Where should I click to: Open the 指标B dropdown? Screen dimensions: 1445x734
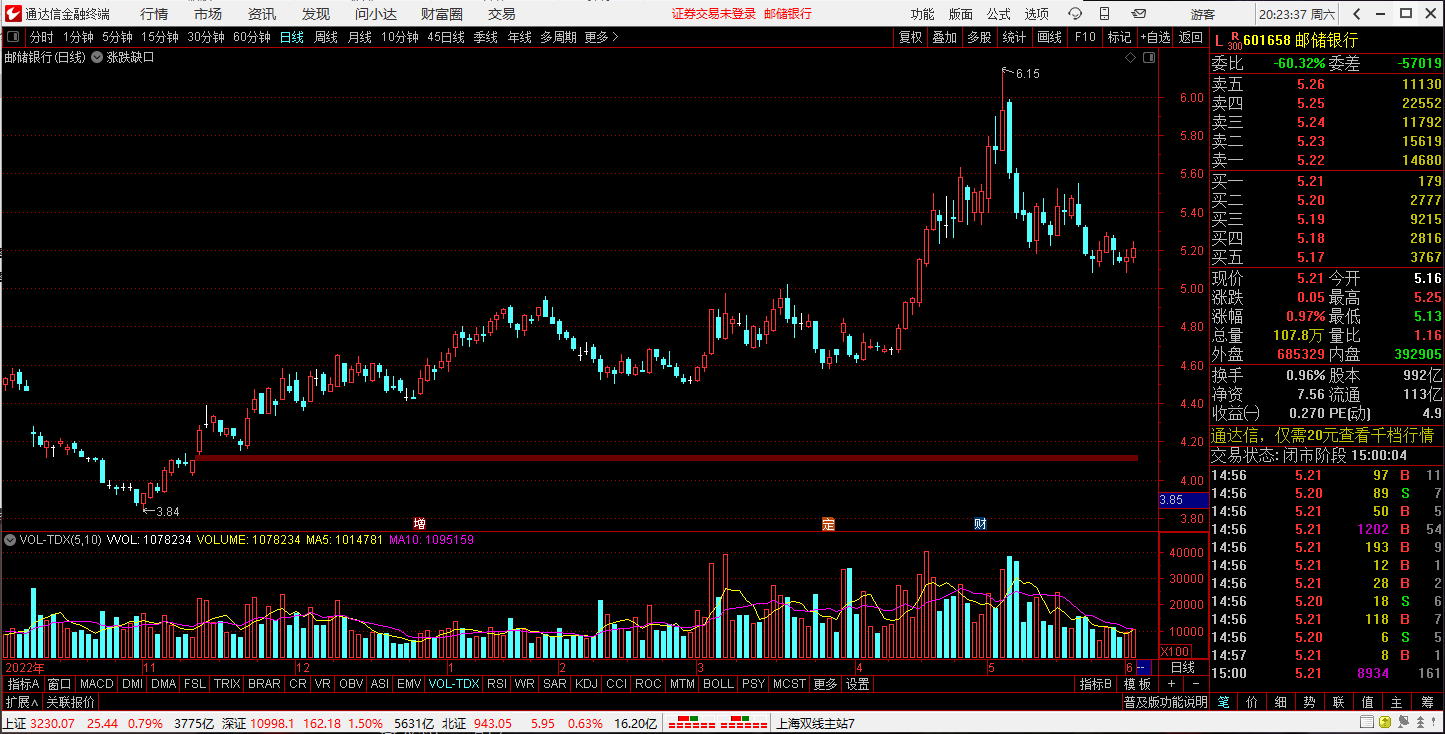pos(1097,684)
